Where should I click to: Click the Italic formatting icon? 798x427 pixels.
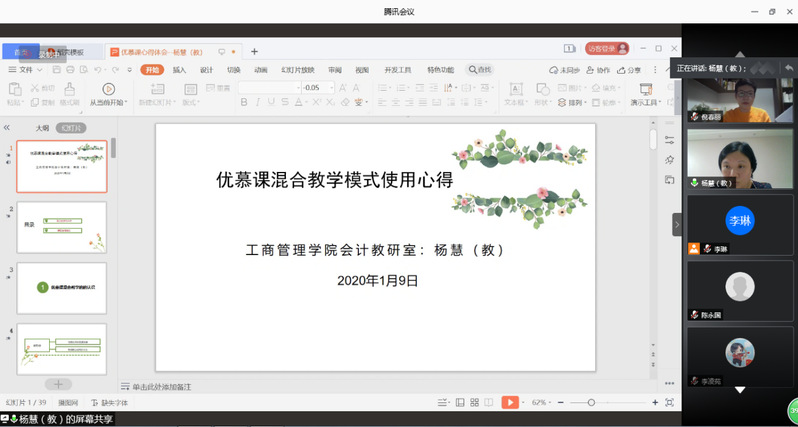coord(257,102)
